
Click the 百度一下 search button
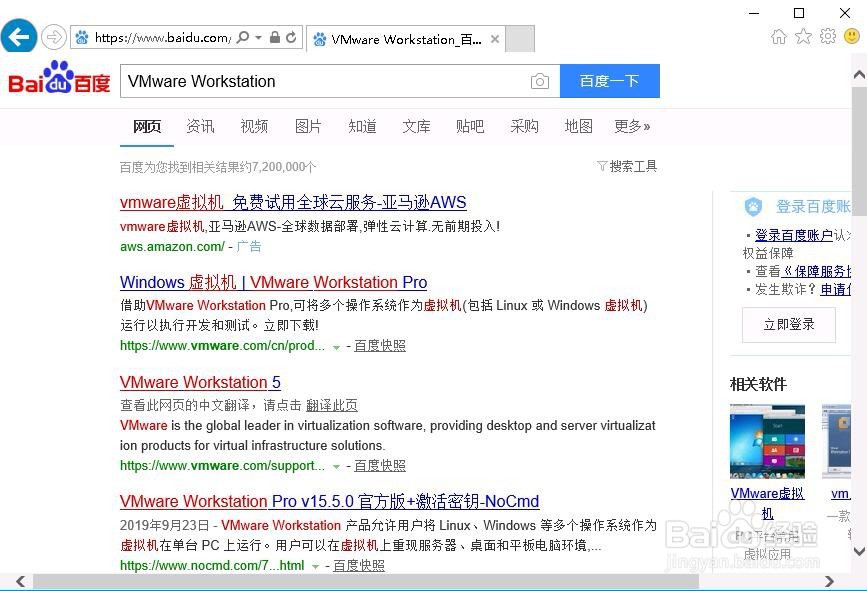[x=609, y=81]
